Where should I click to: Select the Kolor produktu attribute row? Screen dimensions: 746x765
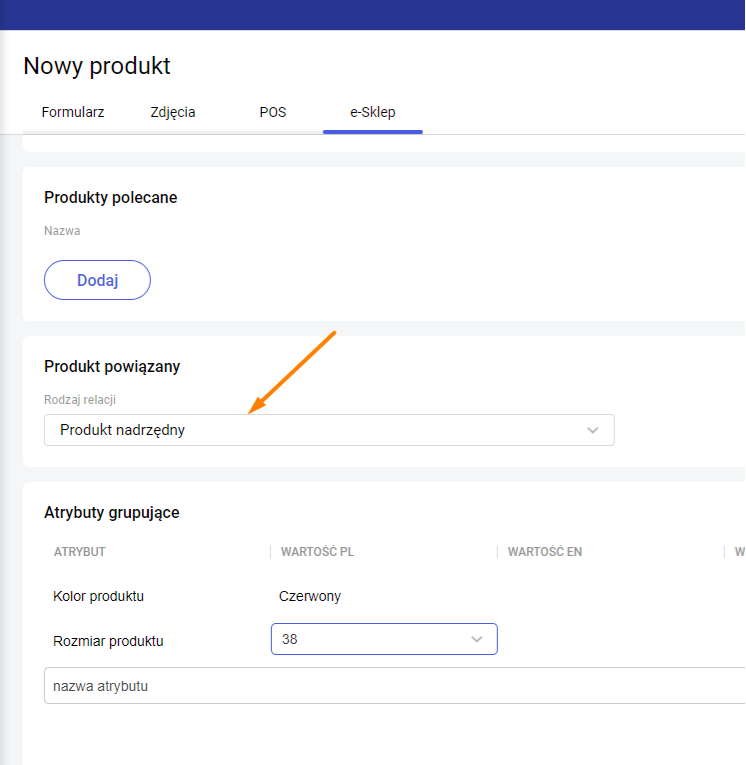(x=99, y=596)
